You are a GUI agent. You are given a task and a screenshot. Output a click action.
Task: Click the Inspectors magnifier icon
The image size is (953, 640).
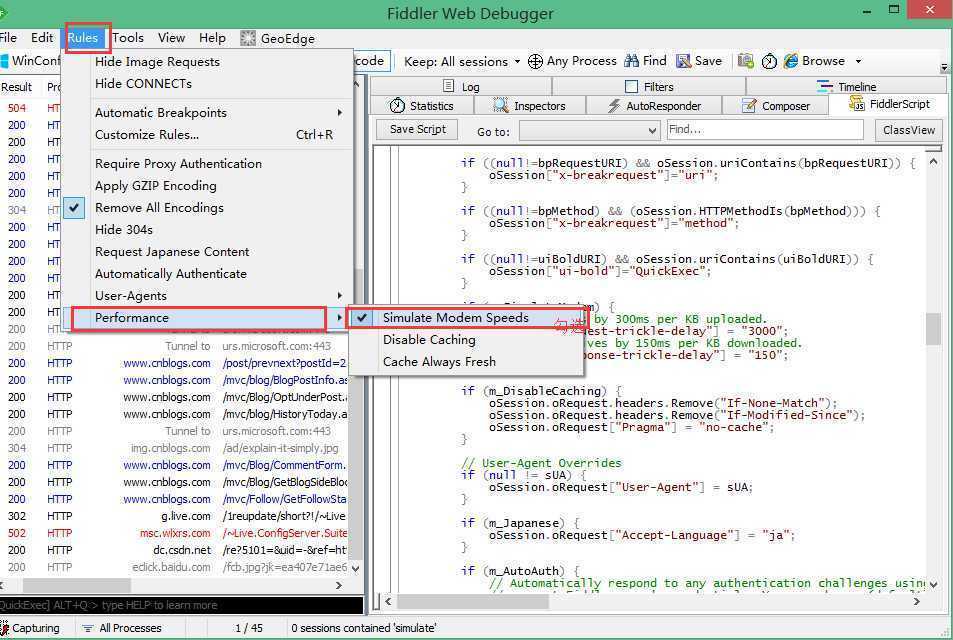click(501, 106)
